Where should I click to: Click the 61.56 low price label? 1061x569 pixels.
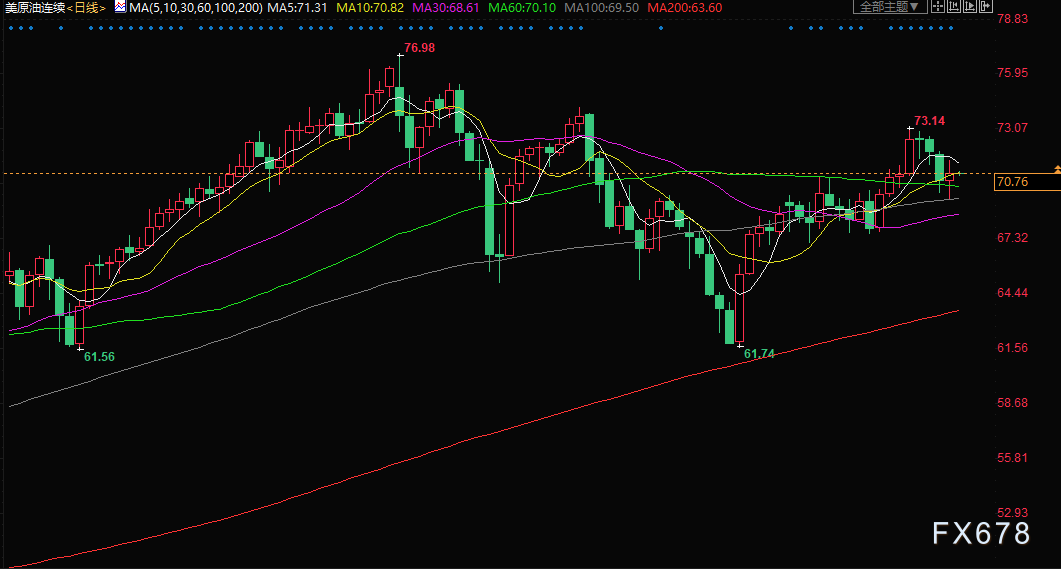click(99, 357)
